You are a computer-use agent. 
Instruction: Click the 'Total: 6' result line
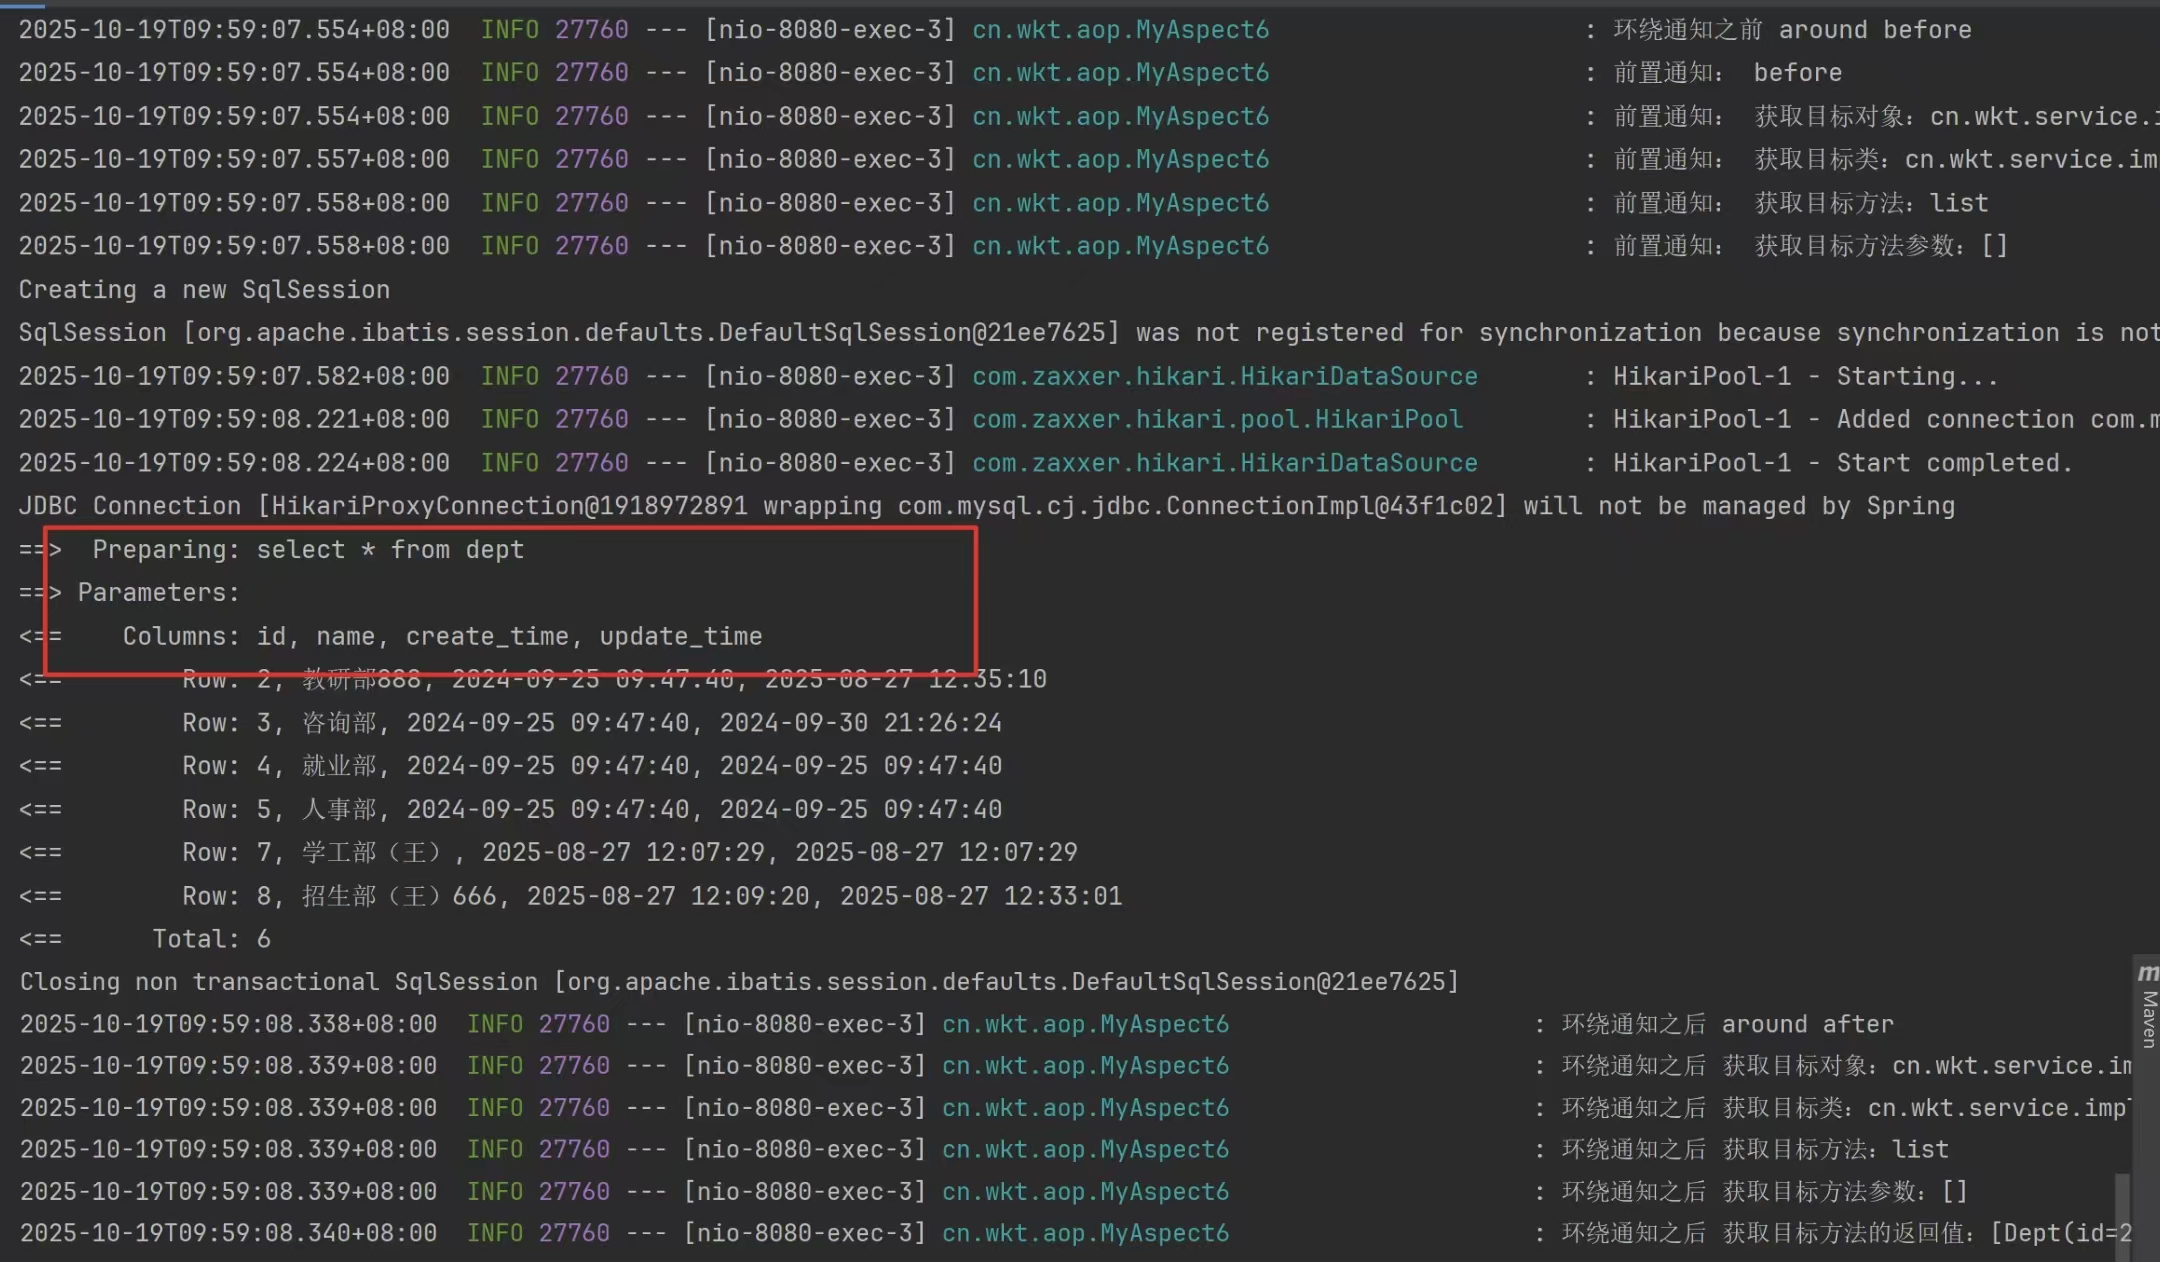(211, 939)
